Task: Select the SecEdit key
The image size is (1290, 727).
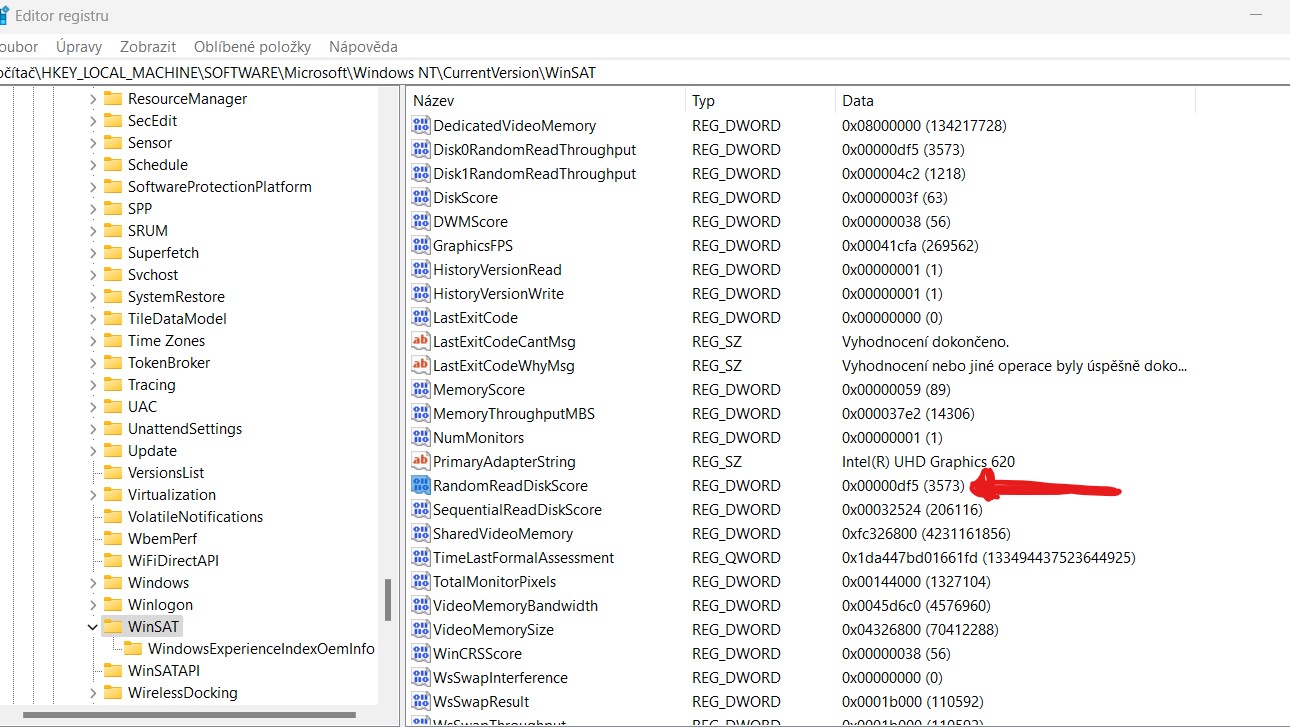Action: click(x=153, y=120)
